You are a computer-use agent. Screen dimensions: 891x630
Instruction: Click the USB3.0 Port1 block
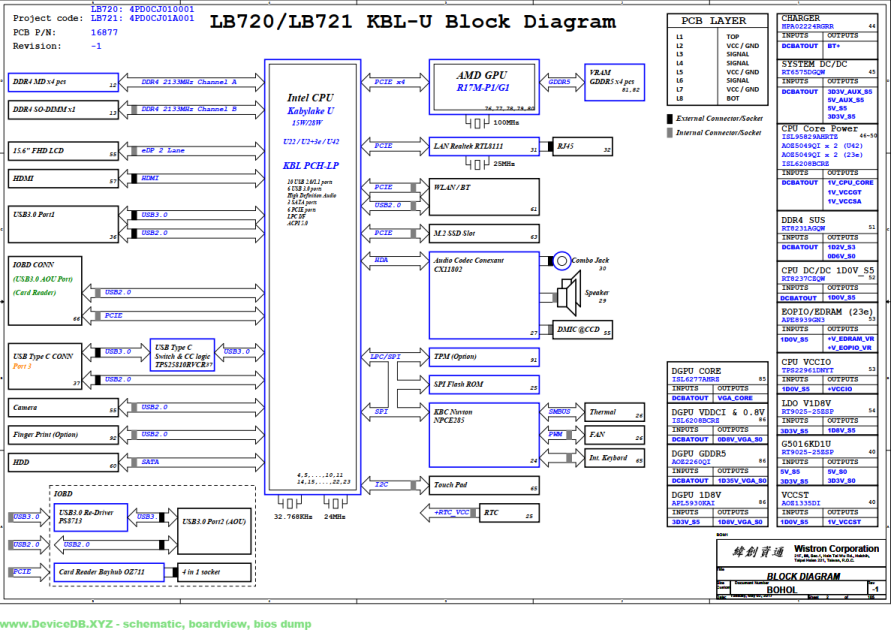tap(63, 224)
